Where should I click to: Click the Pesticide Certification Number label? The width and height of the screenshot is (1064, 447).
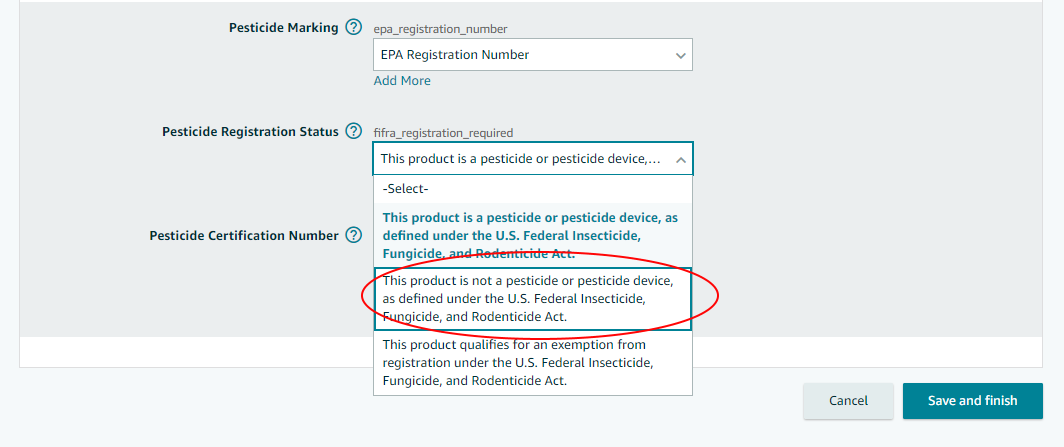pyautogui.click(x=244, y=236)
